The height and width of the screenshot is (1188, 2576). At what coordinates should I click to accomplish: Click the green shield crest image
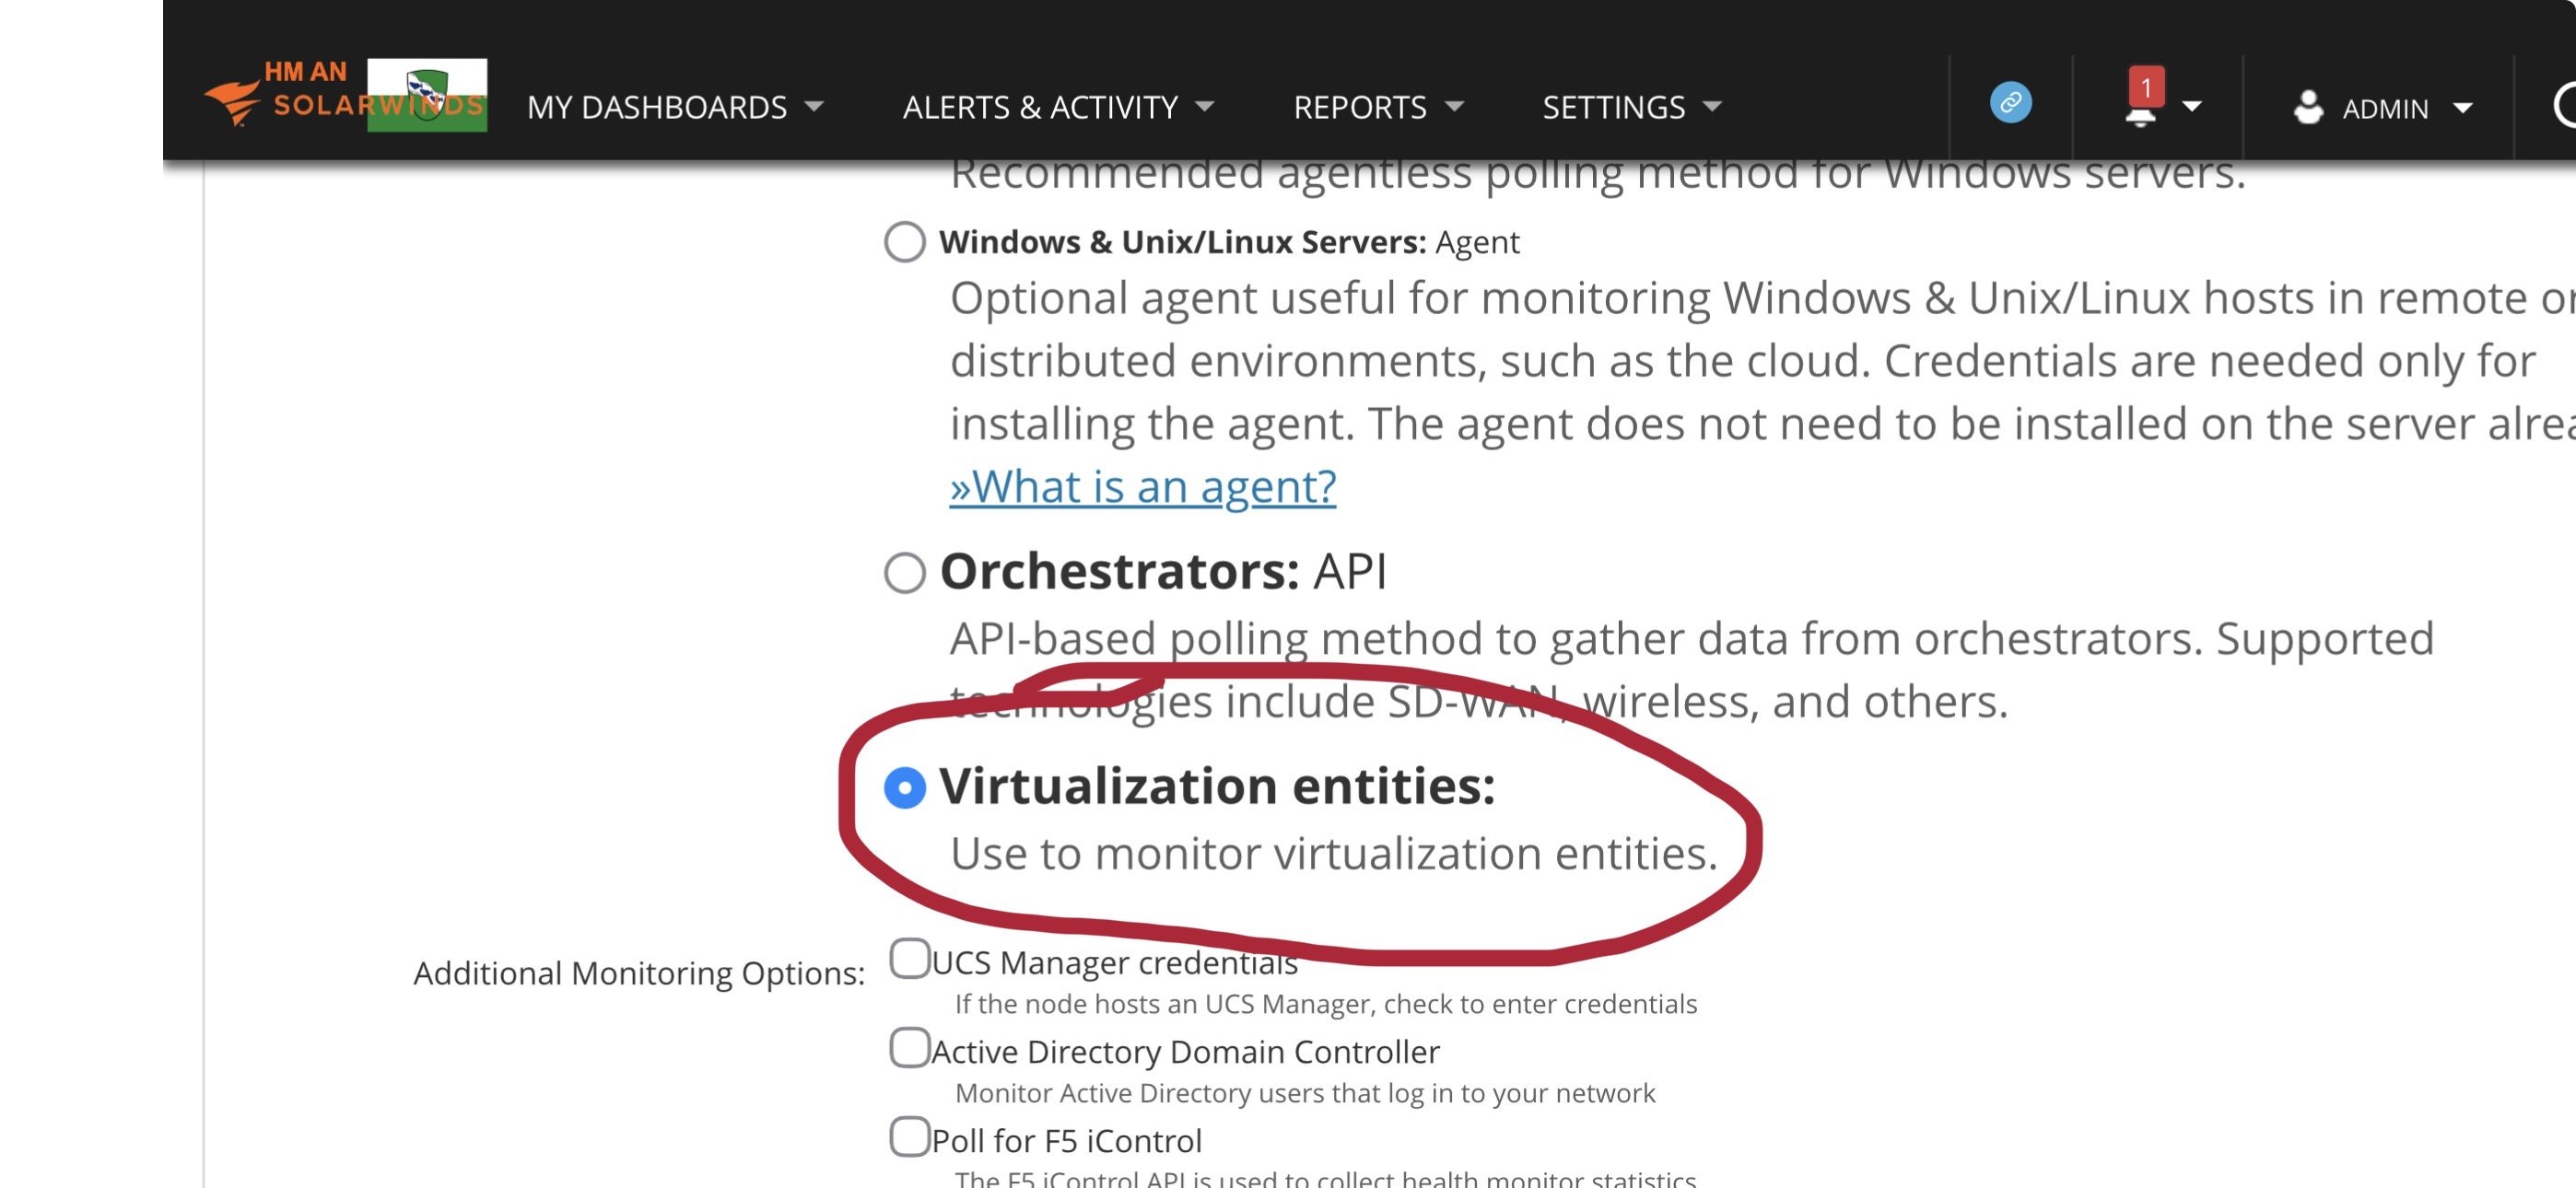click(427, 95)
